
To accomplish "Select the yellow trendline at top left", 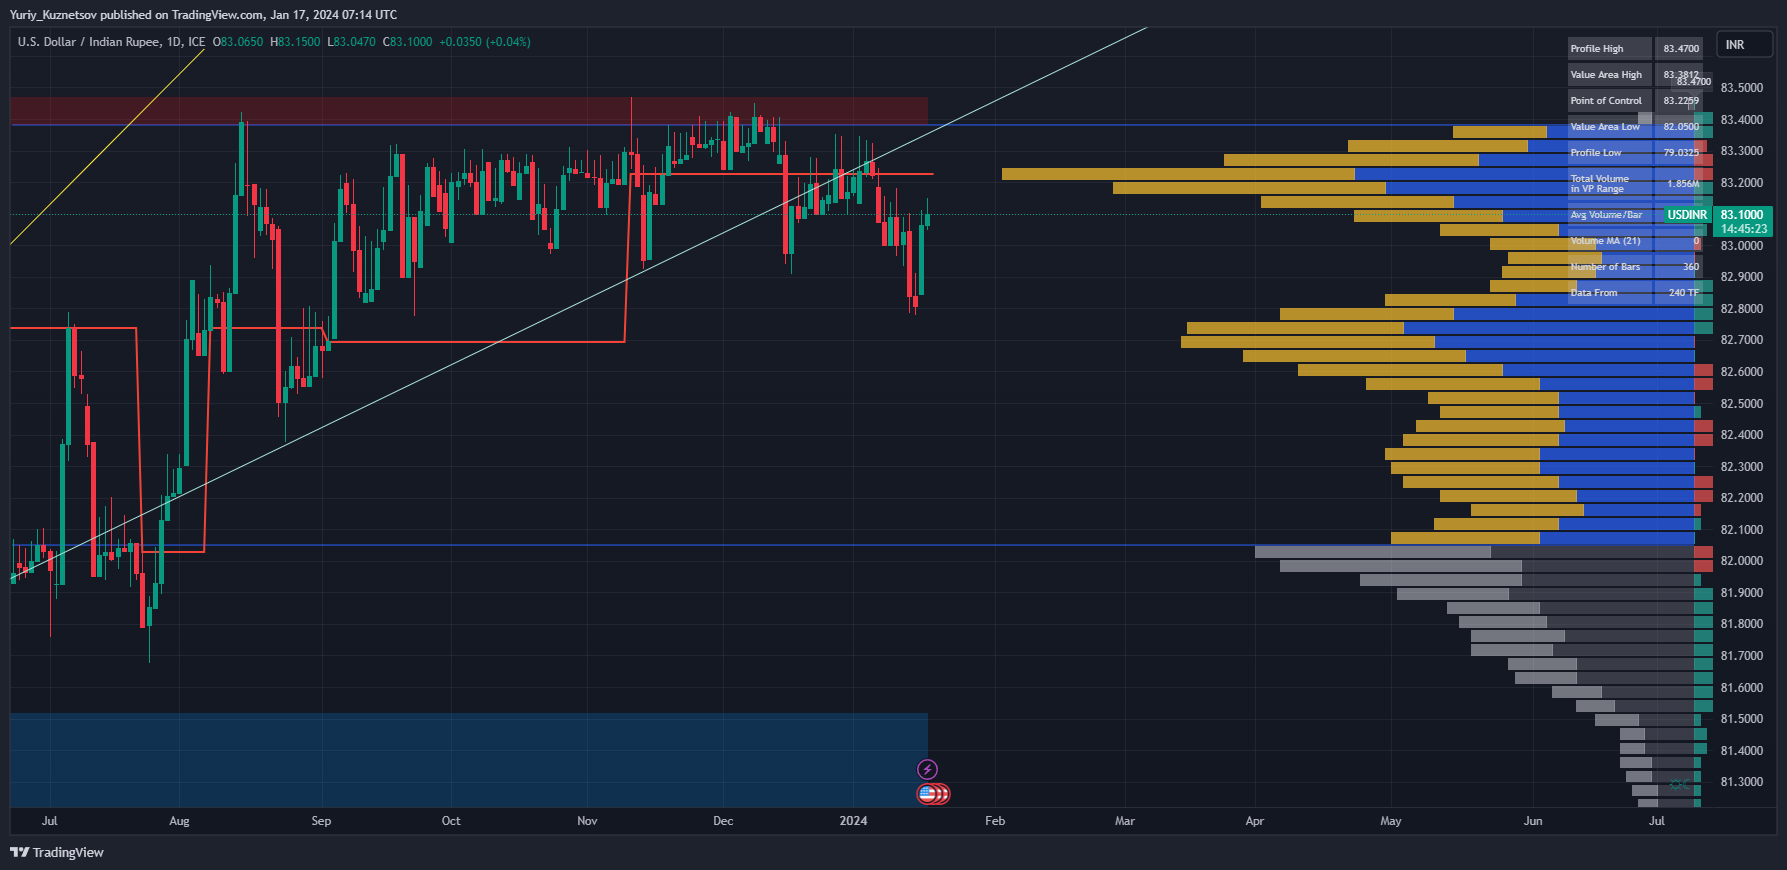I will pyautogui.click(x=107, y=146).
